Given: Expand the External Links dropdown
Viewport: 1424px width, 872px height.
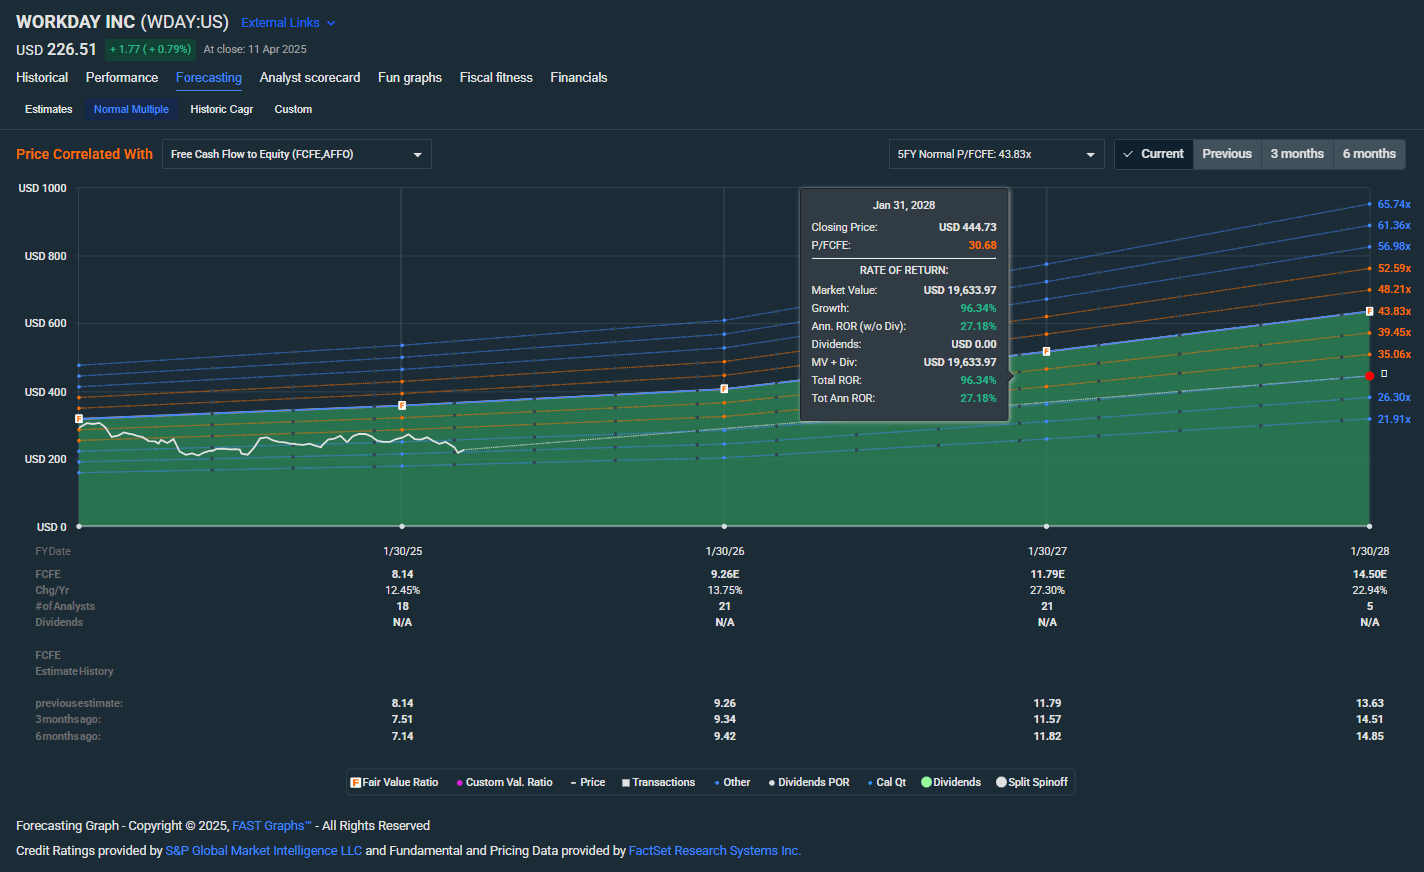Looking at the screenshot, I should click(x=288, y=22).
